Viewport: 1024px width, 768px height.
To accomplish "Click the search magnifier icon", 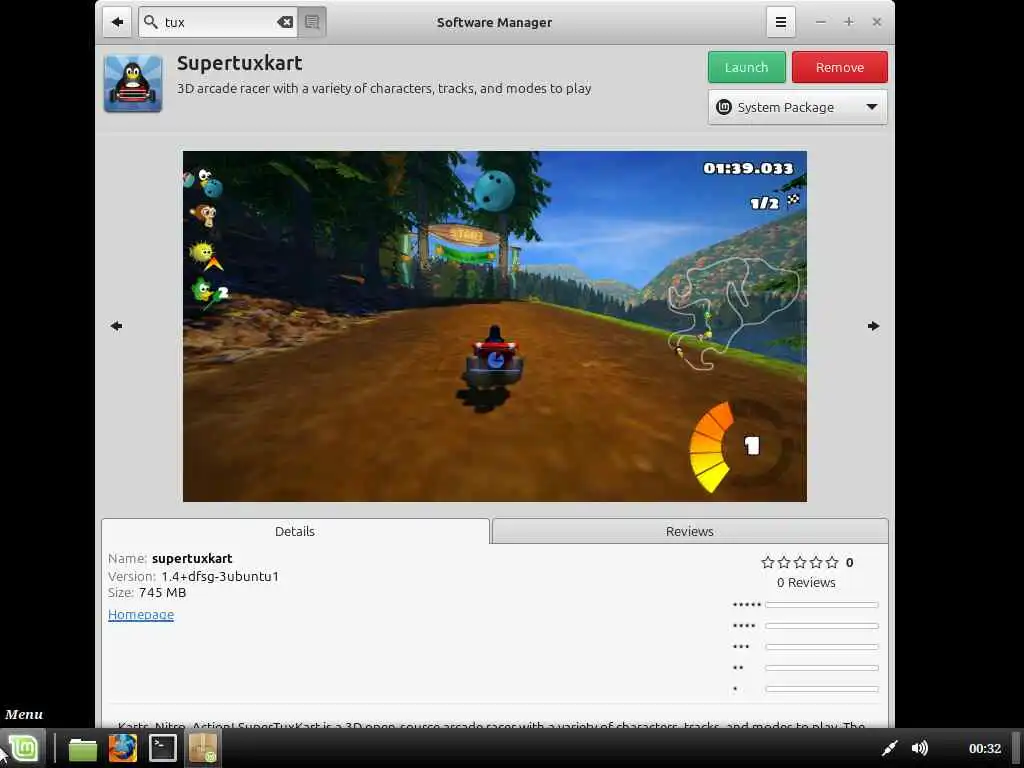I will tap(151, 22).
